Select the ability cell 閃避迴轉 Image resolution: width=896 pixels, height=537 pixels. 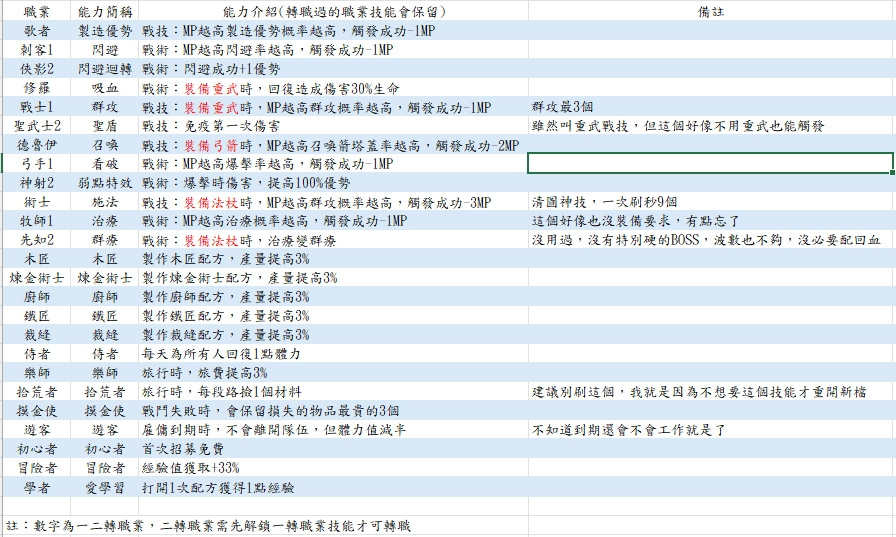pyautogui.click(x=105, y=69)
